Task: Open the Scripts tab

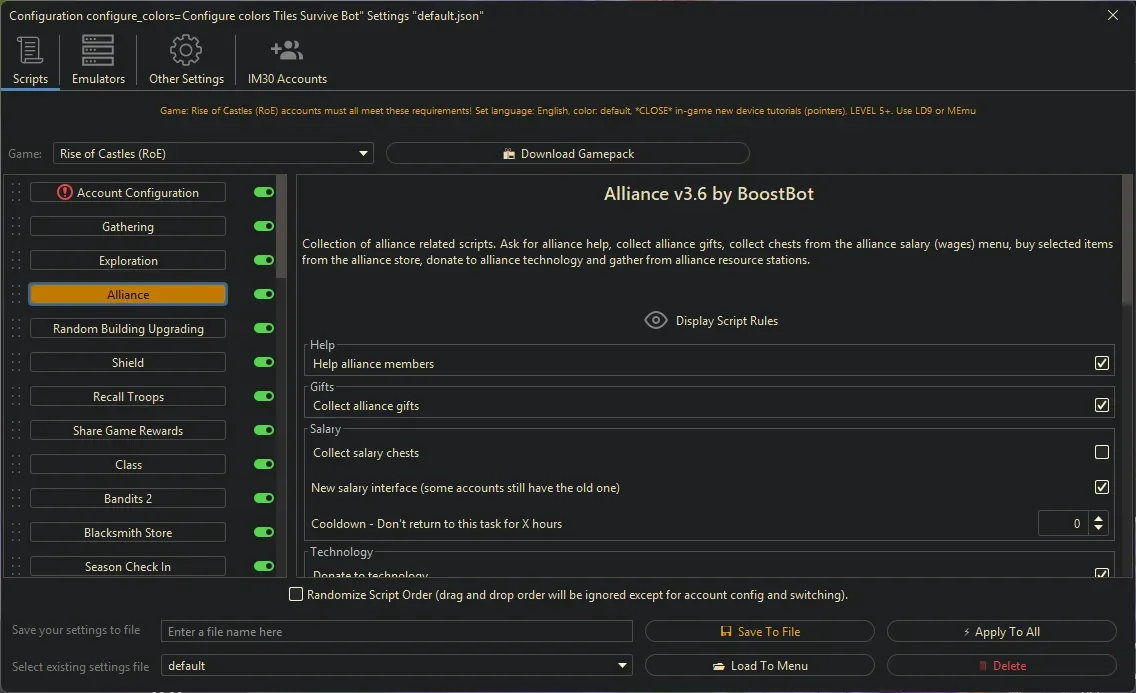Action: tap(30, 60)
